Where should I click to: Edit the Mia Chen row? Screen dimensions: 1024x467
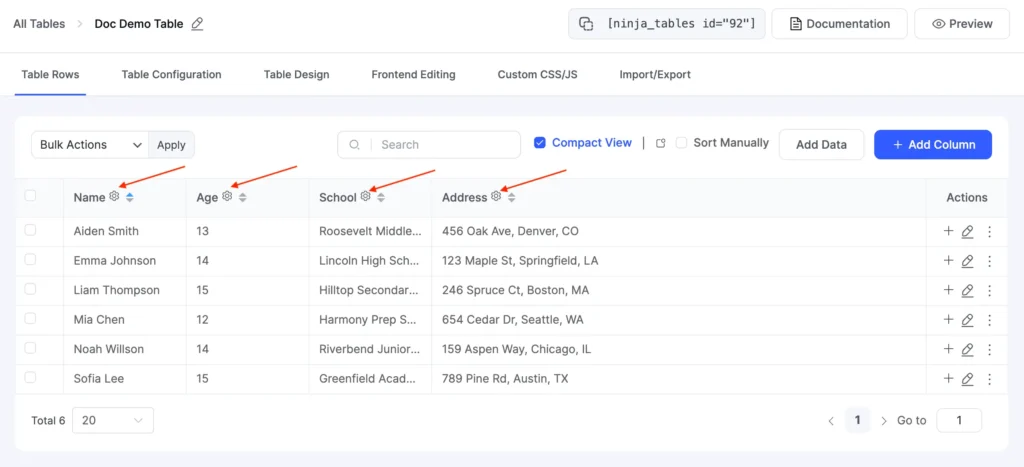click(968, 320)
